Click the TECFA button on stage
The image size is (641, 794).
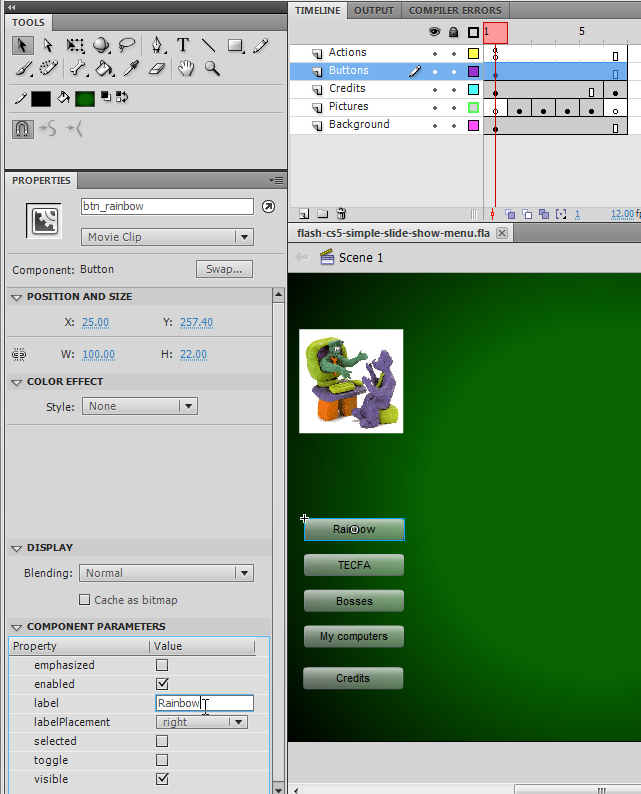click(354, 565)
